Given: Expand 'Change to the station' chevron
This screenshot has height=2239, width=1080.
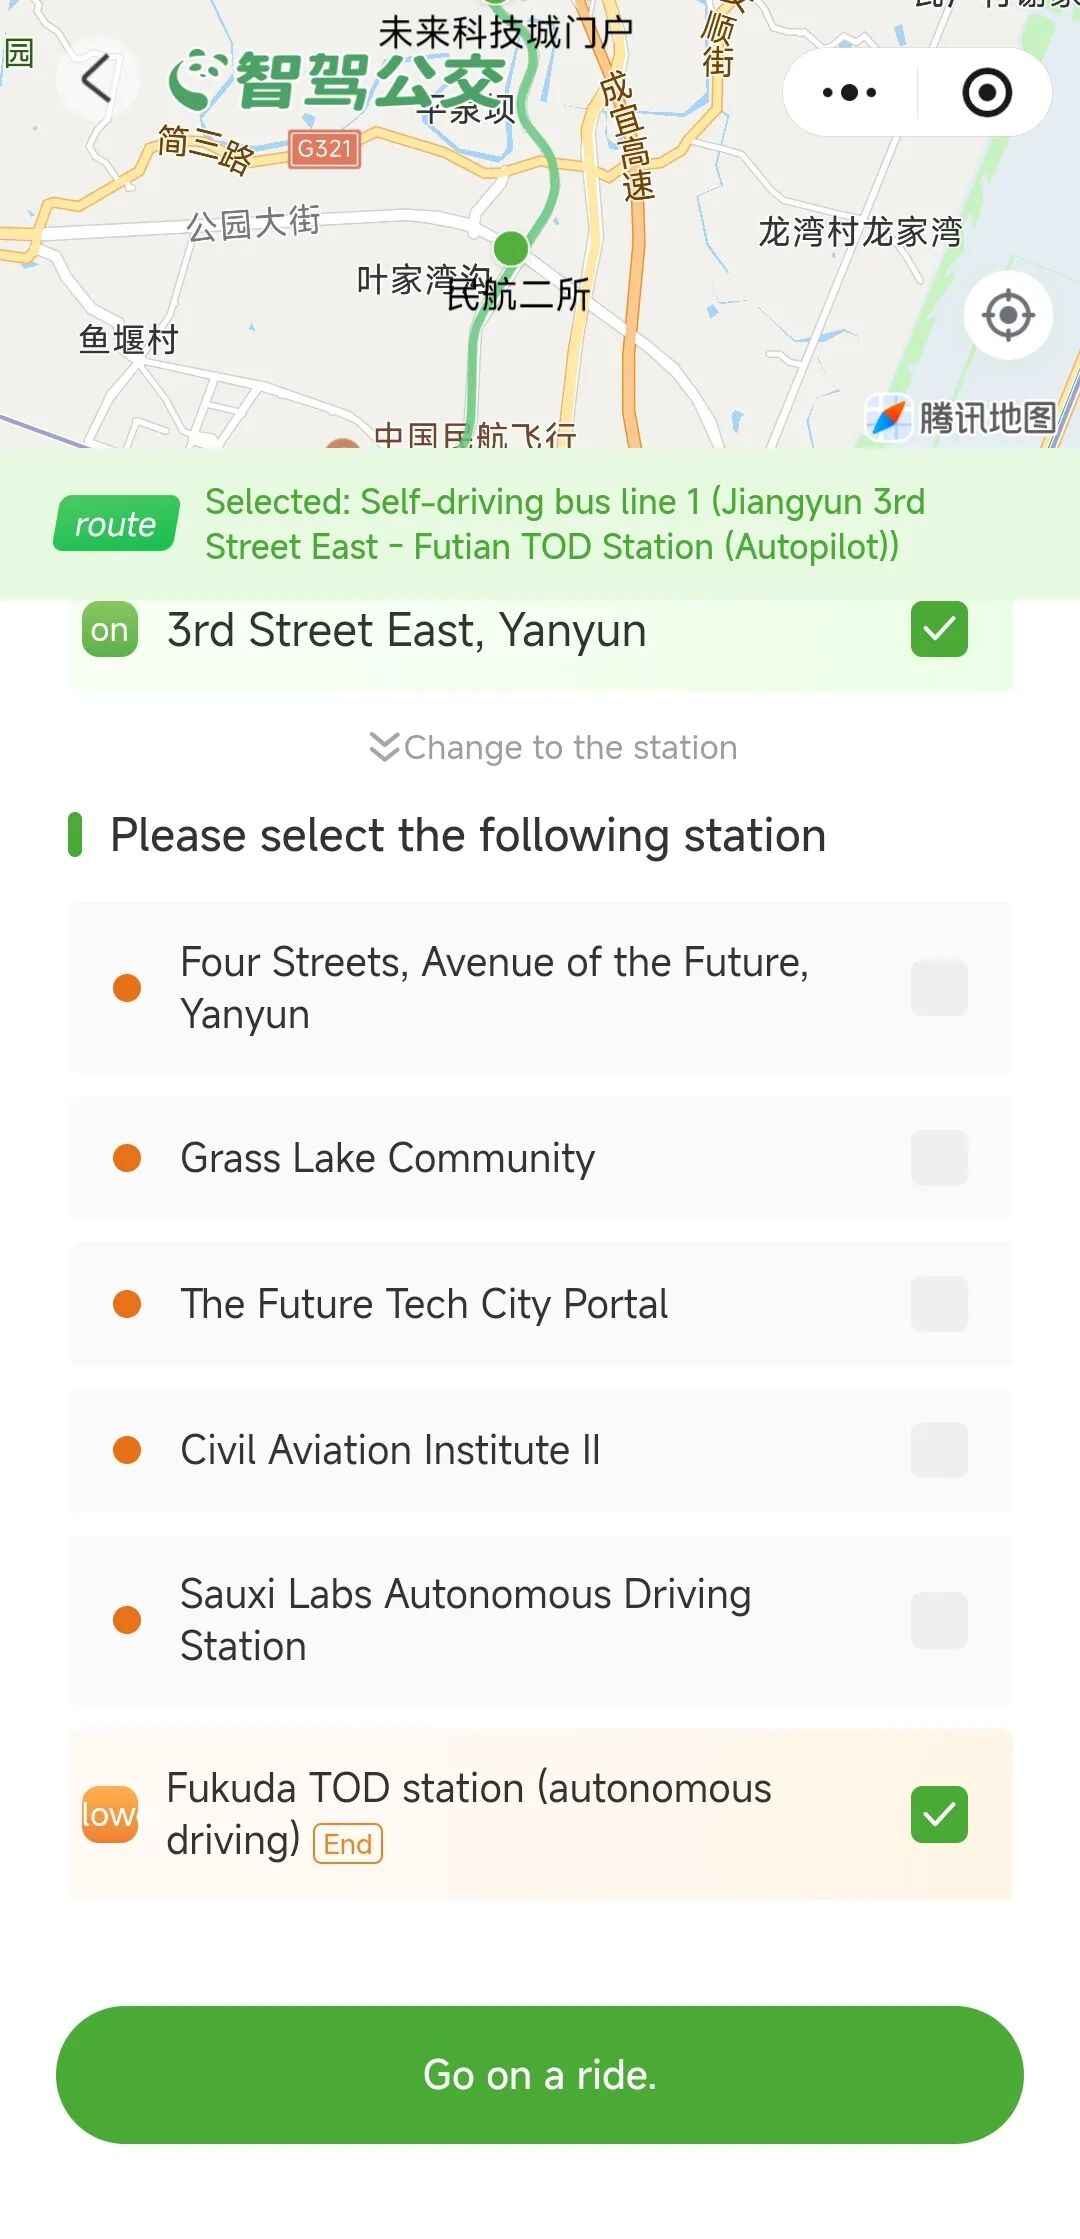Looking at the screenshot, I should point(384,747).
